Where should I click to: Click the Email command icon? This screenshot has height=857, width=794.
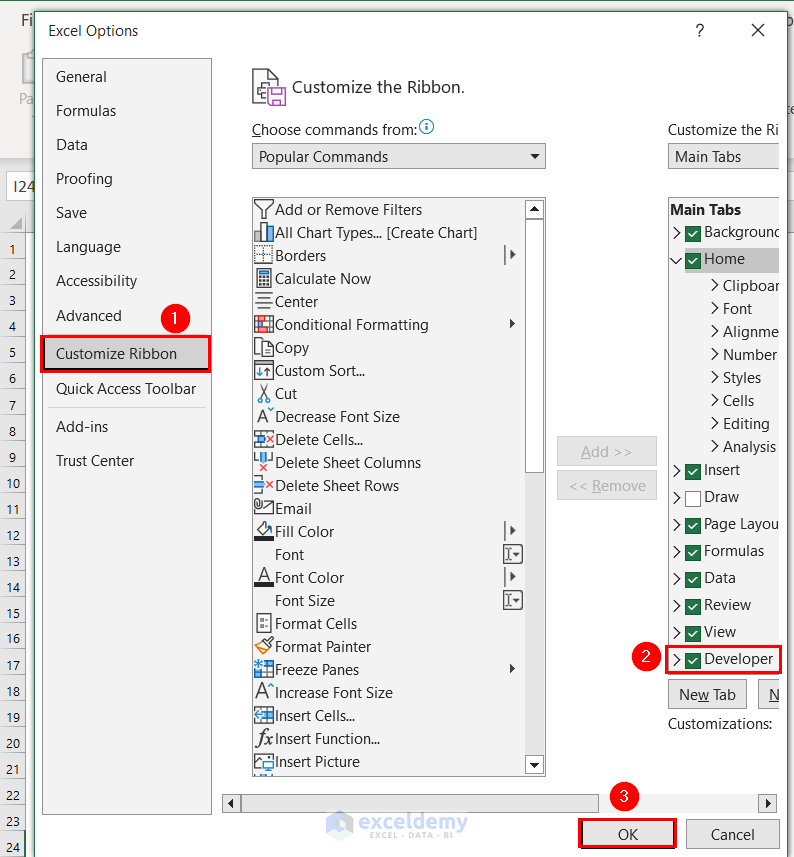tap(264, 507)
